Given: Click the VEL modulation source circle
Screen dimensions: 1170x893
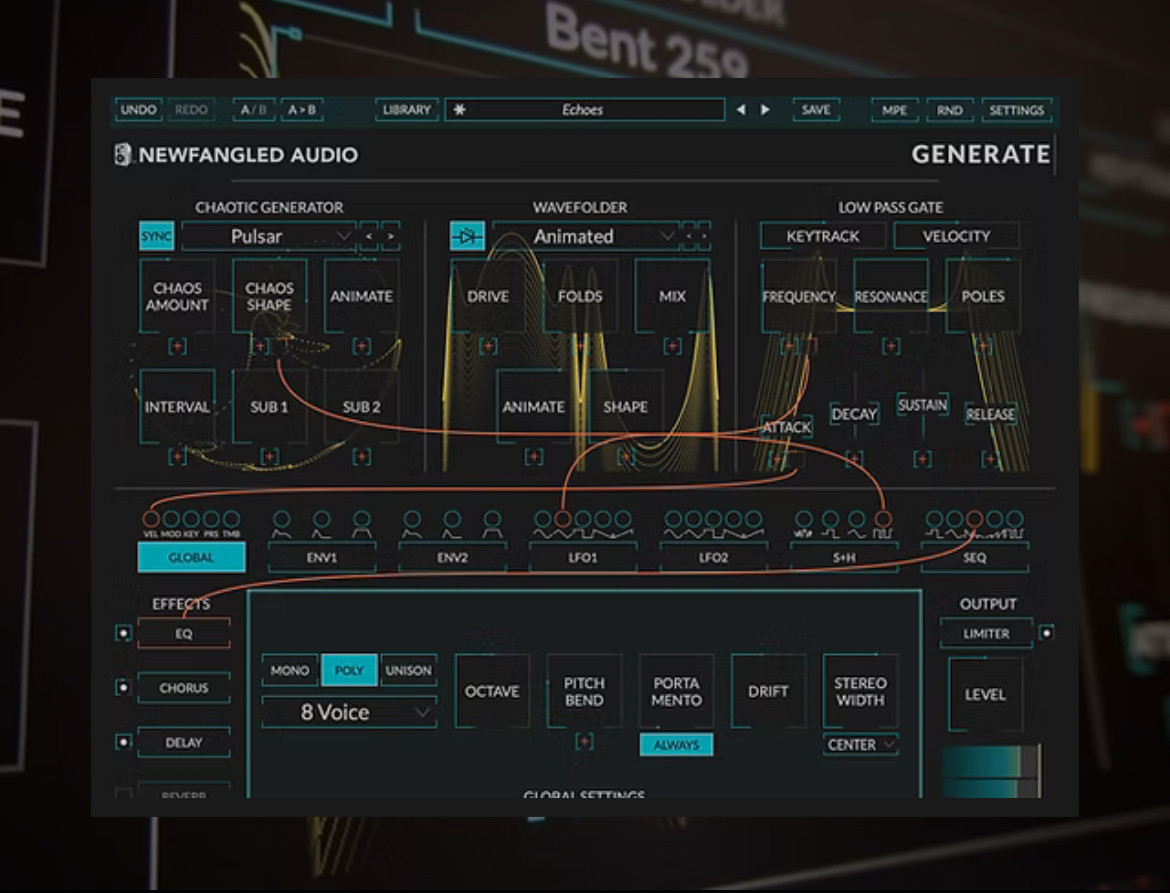Looking at the screenshot, I should (x=151, y=519).
